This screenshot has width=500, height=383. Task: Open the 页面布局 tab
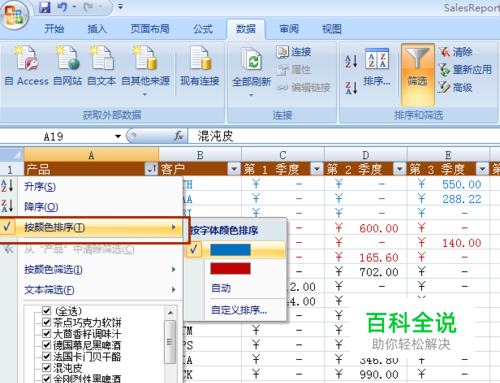(x=150, y=29)
